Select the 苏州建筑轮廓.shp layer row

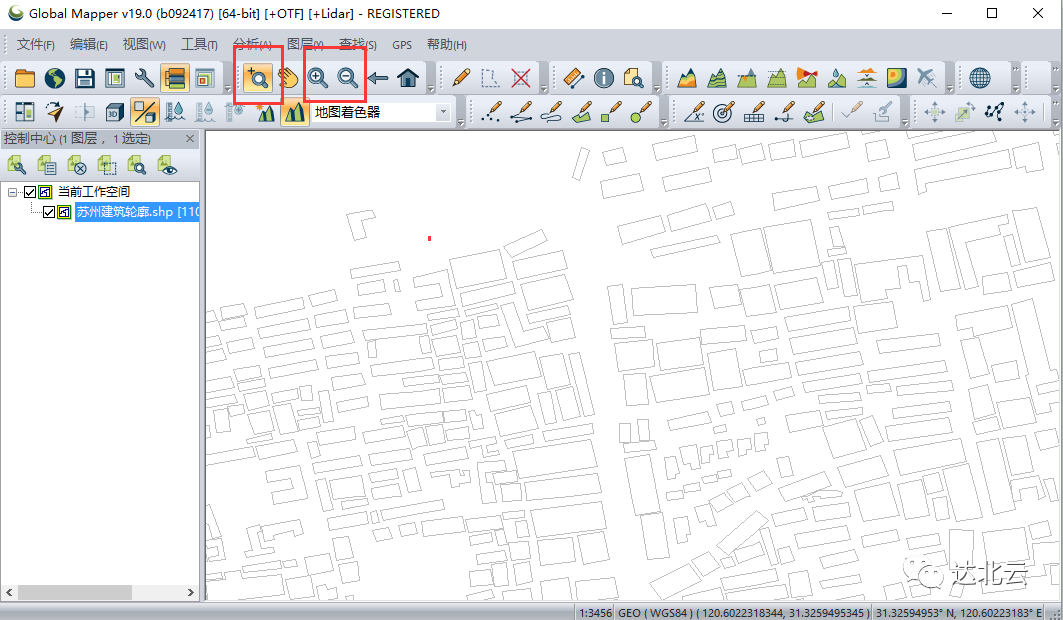138,212
